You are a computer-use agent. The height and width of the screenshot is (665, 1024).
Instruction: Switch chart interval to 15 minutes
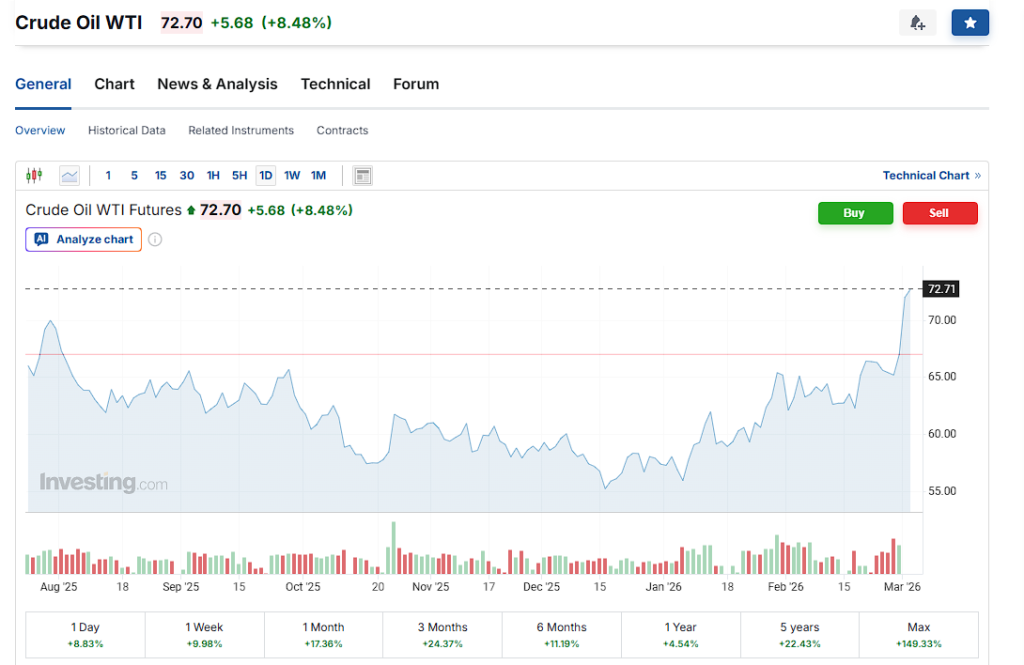(160, 175)
